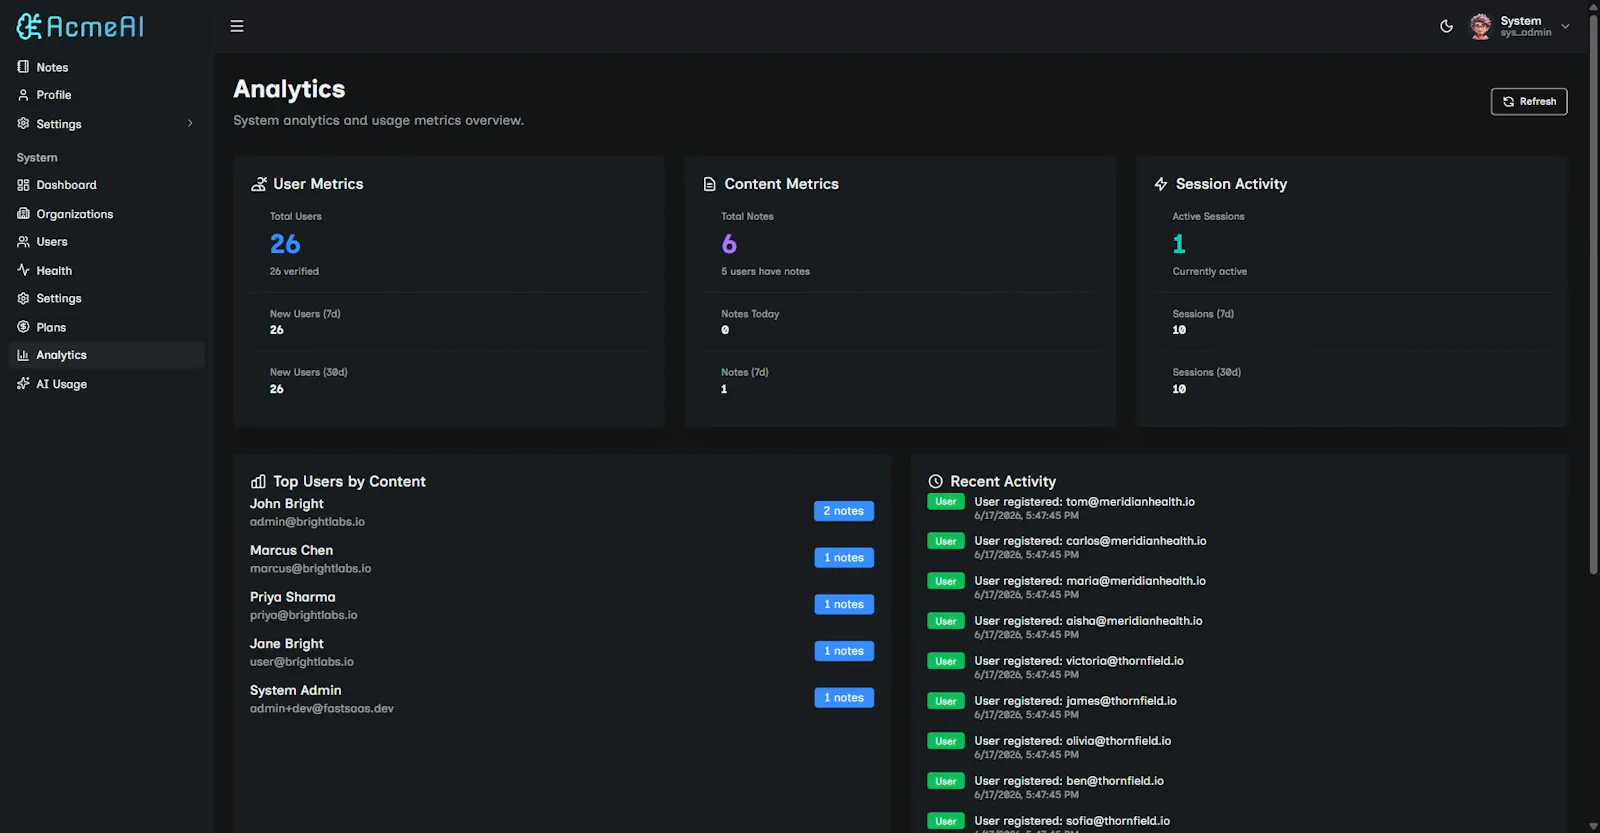Click System Admin's 1 notes badge
The image size is (1600, 833).
[844, 698]
